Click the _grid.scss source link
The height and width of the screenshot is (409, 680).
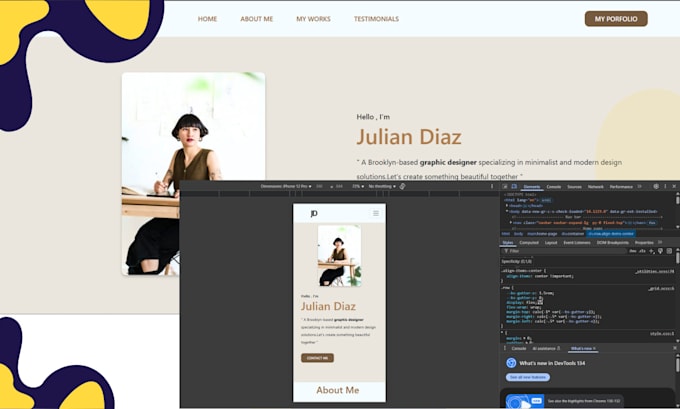click(661, 288)
